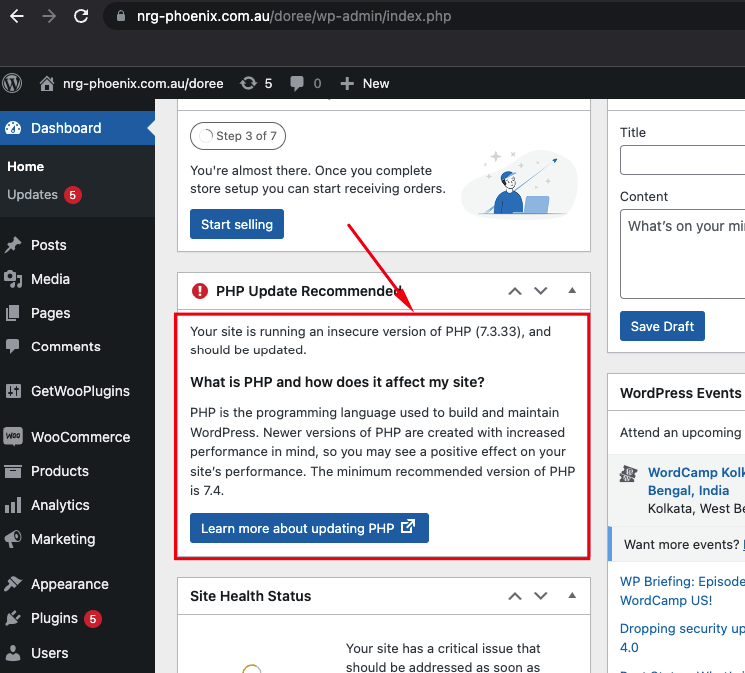The image size is (745, 673).
Task: Click the Start selling button
Action: (x=237, y=224)
